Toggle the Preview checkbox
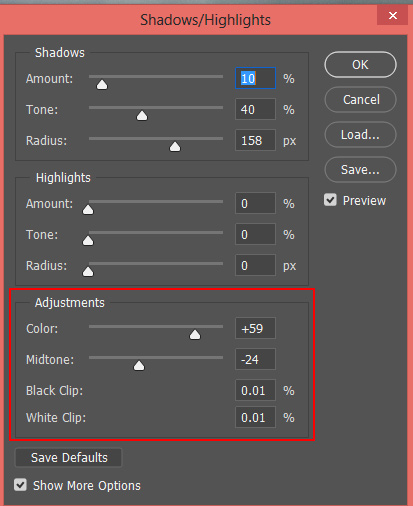The height and width of the screenshot is (506, 413). tap(330, 200)
